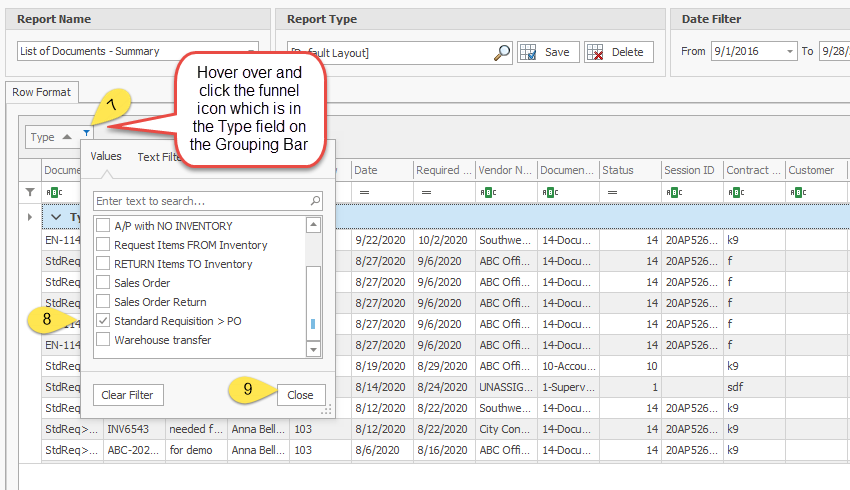Select the Values tab in filter popup
The image size is (850, 490).
pyautogui.click(x=106, y=156)
